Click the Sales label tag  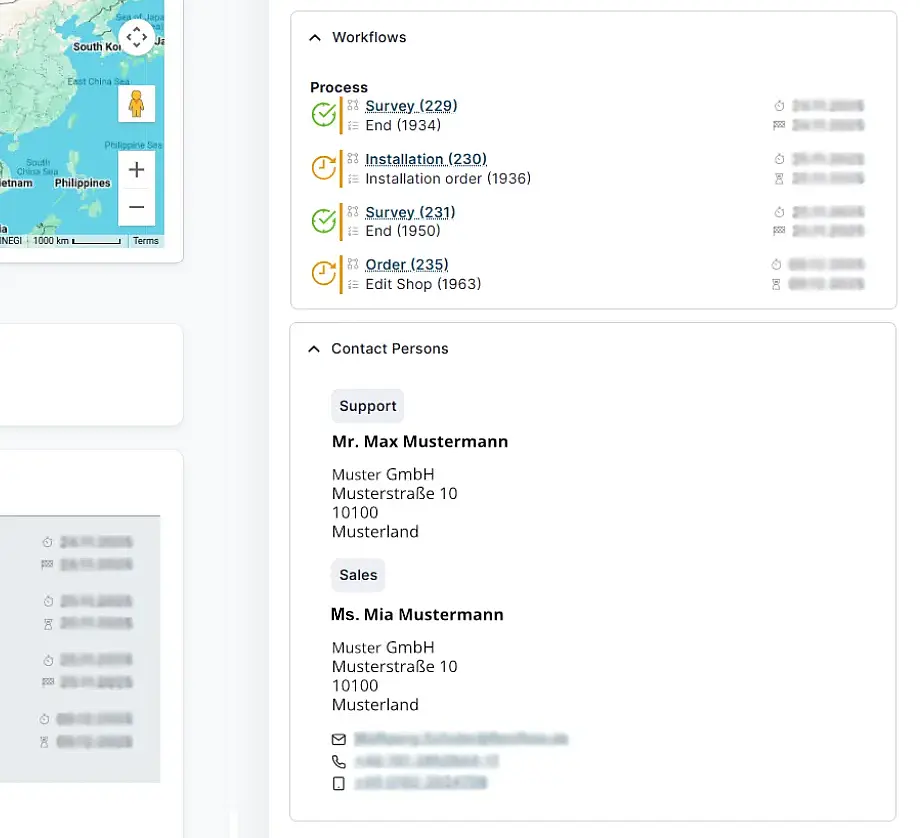click(x=357, y=575)
